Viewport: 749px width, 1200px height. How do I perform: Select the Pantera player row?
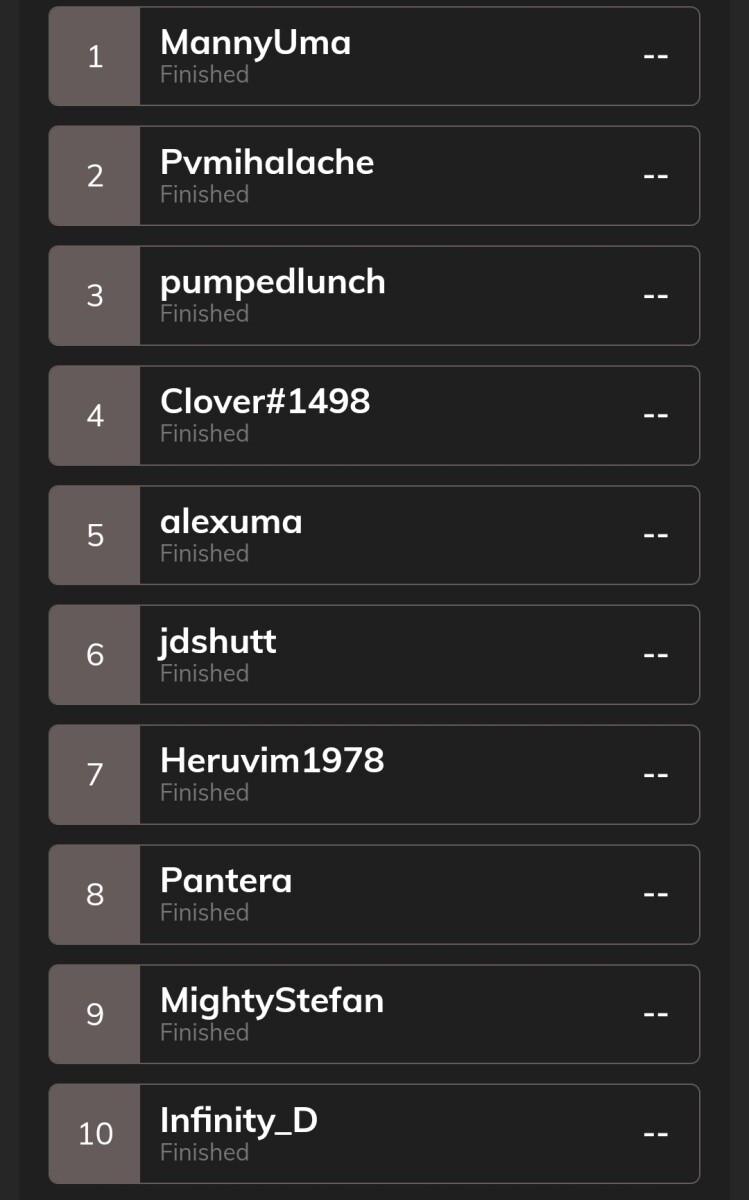(x=374, y=895)
